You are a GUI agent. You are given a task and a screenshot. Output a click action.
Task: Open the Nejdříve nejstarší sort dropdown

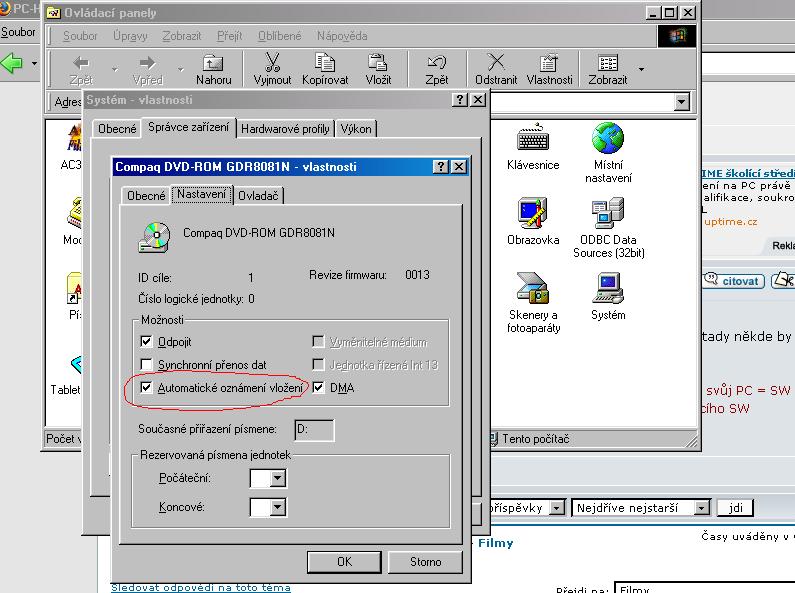701,508
